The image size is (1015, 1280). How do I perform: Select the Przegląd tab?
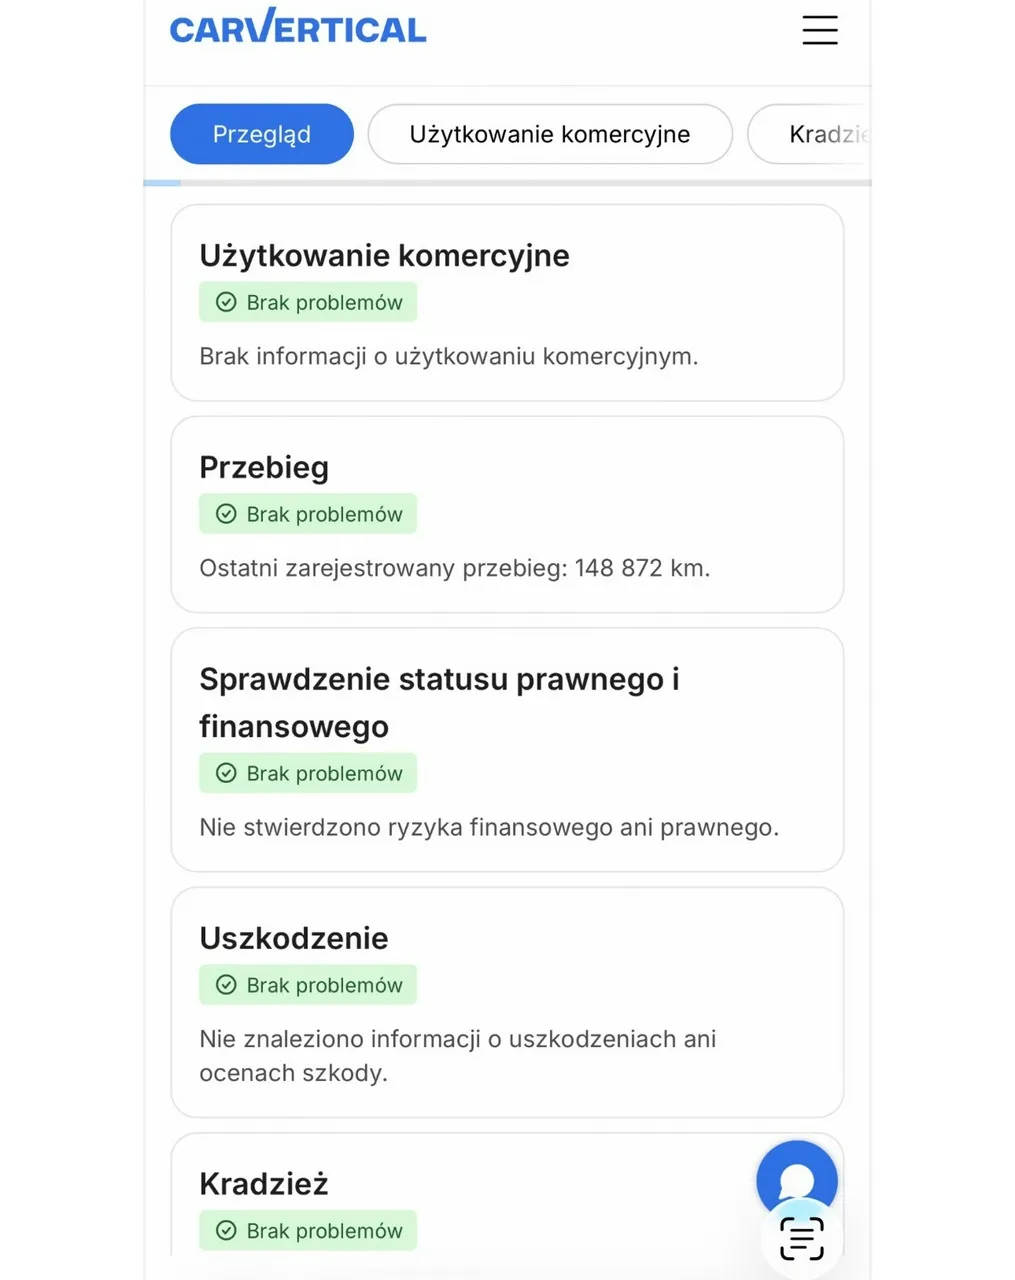(x=262, y=134)
